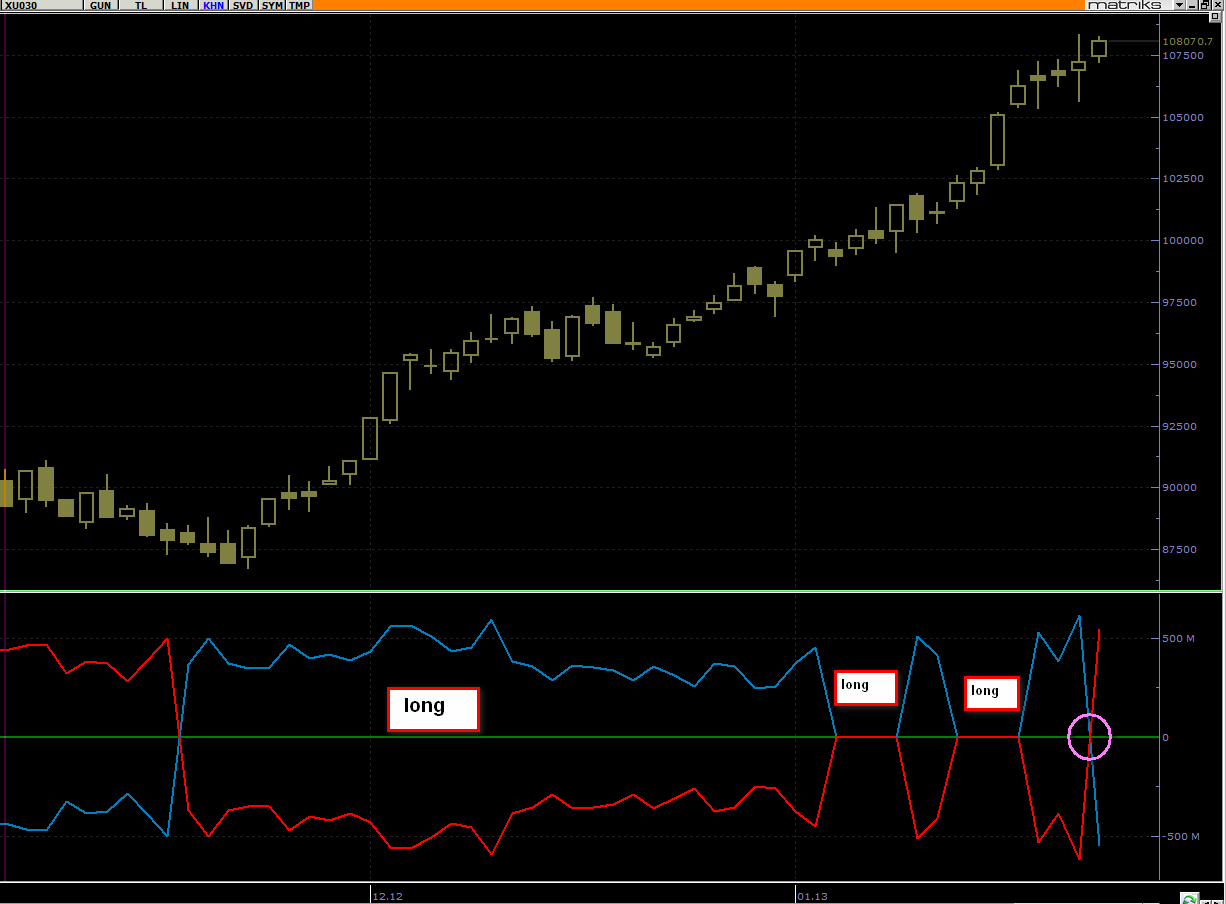
Task: Click the 90000 price axis label
Action: [1180, 488]
